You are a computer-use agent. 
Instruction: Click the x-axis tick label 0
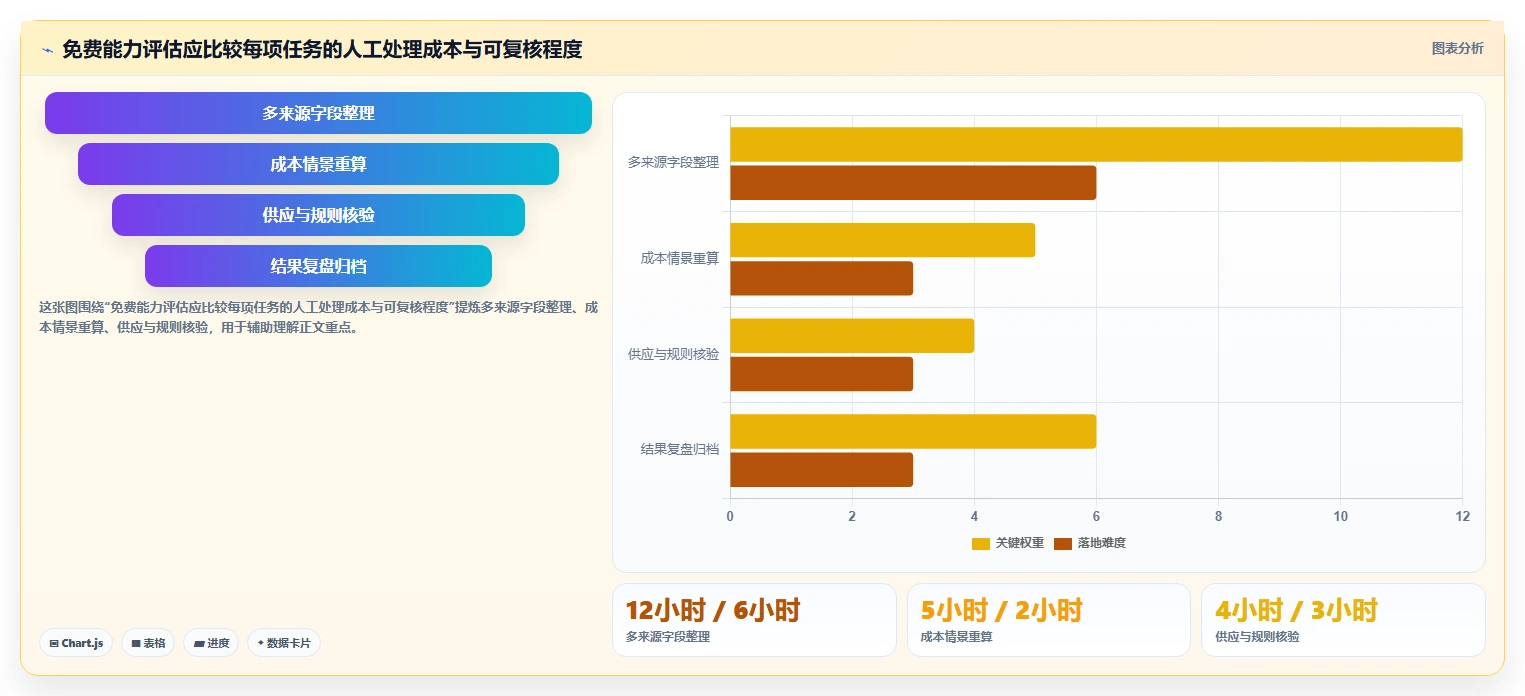click(730, 516)
